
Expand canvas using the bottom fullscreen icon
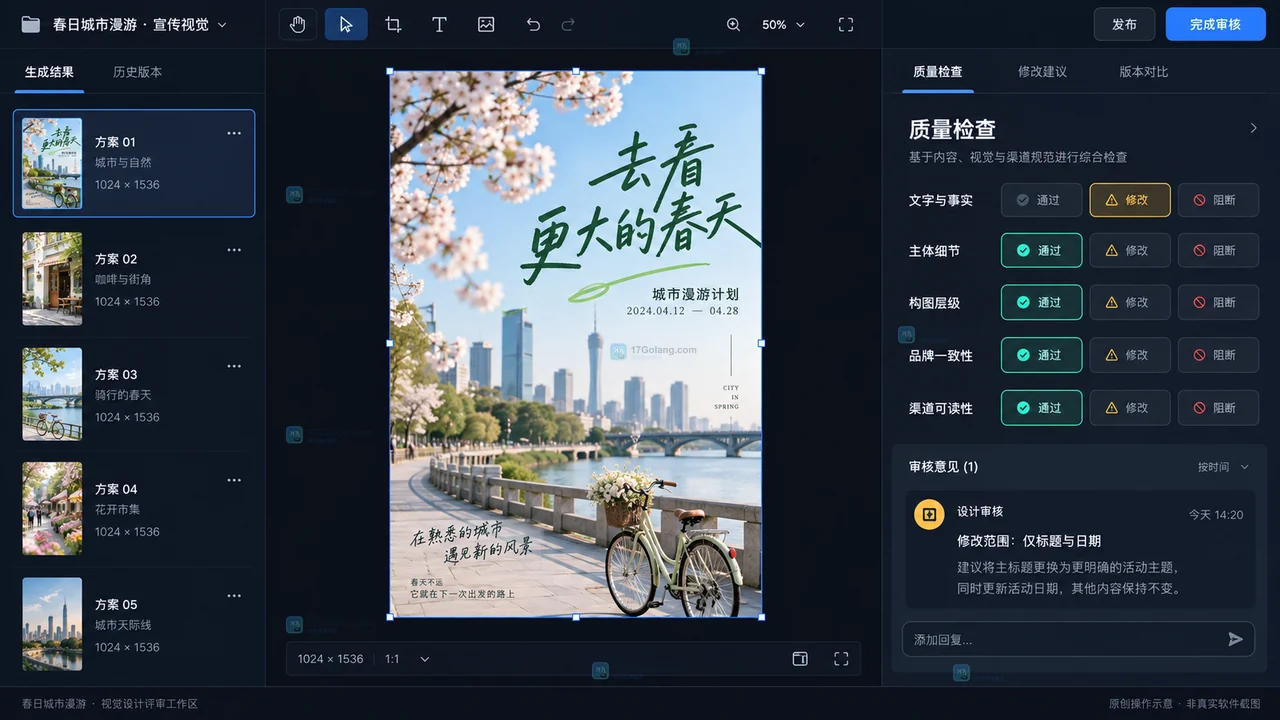[x=841, y=659]
